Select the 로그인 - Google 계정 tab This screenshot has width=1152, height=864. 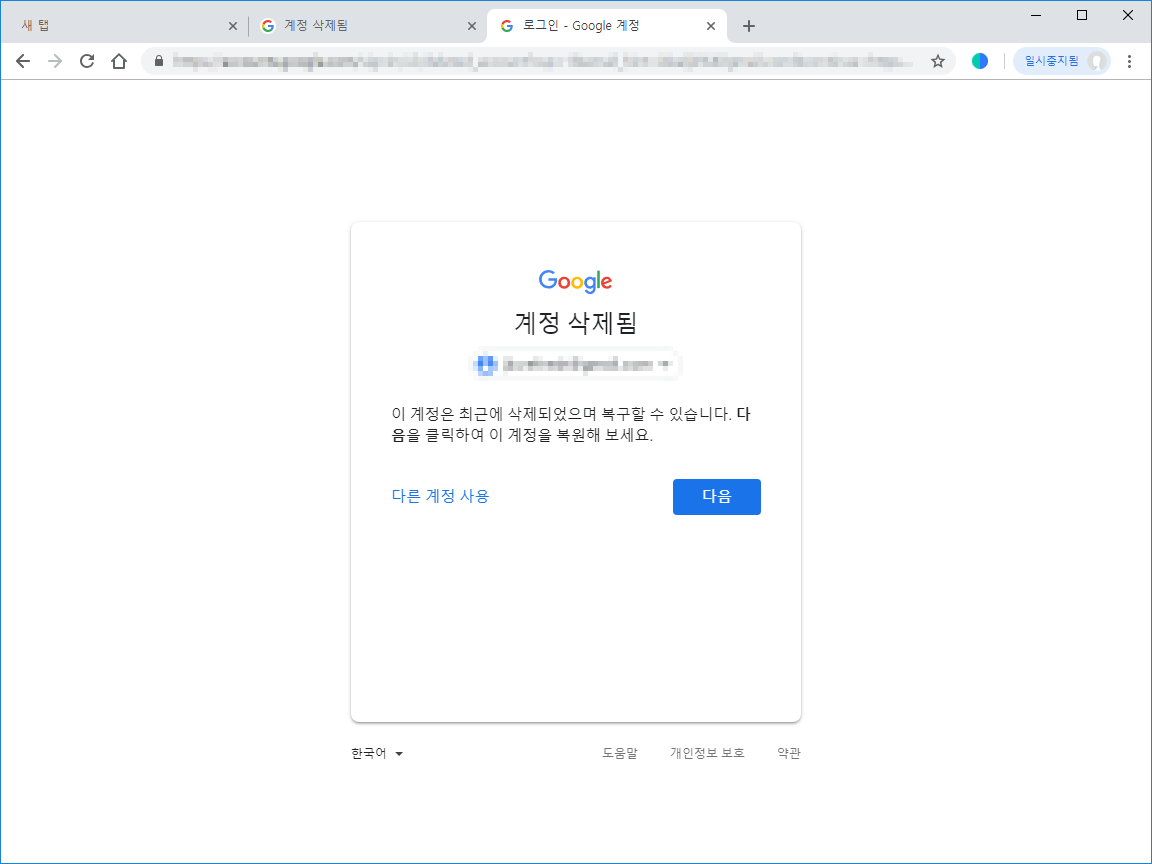(x=607, y=26)
